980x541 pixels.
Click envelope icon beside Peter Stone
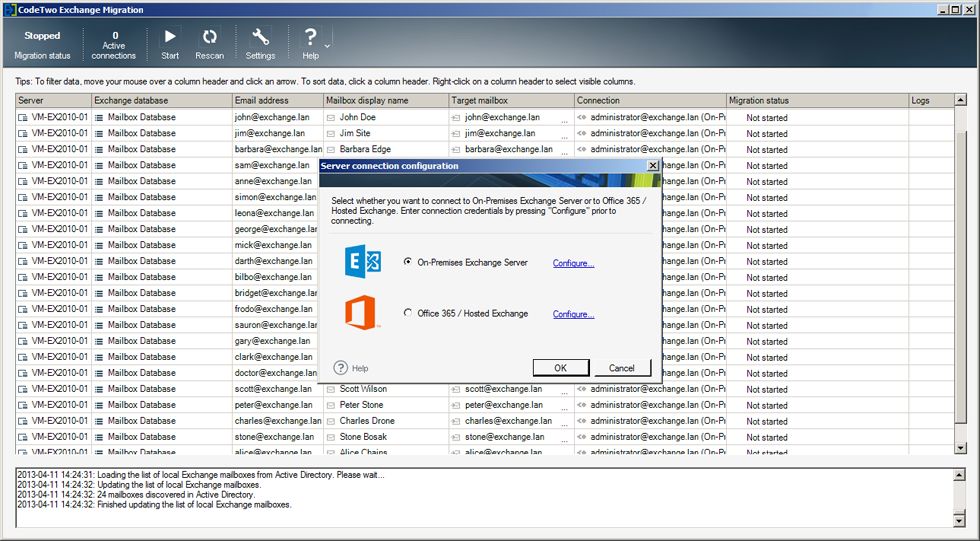click(331, 405)
